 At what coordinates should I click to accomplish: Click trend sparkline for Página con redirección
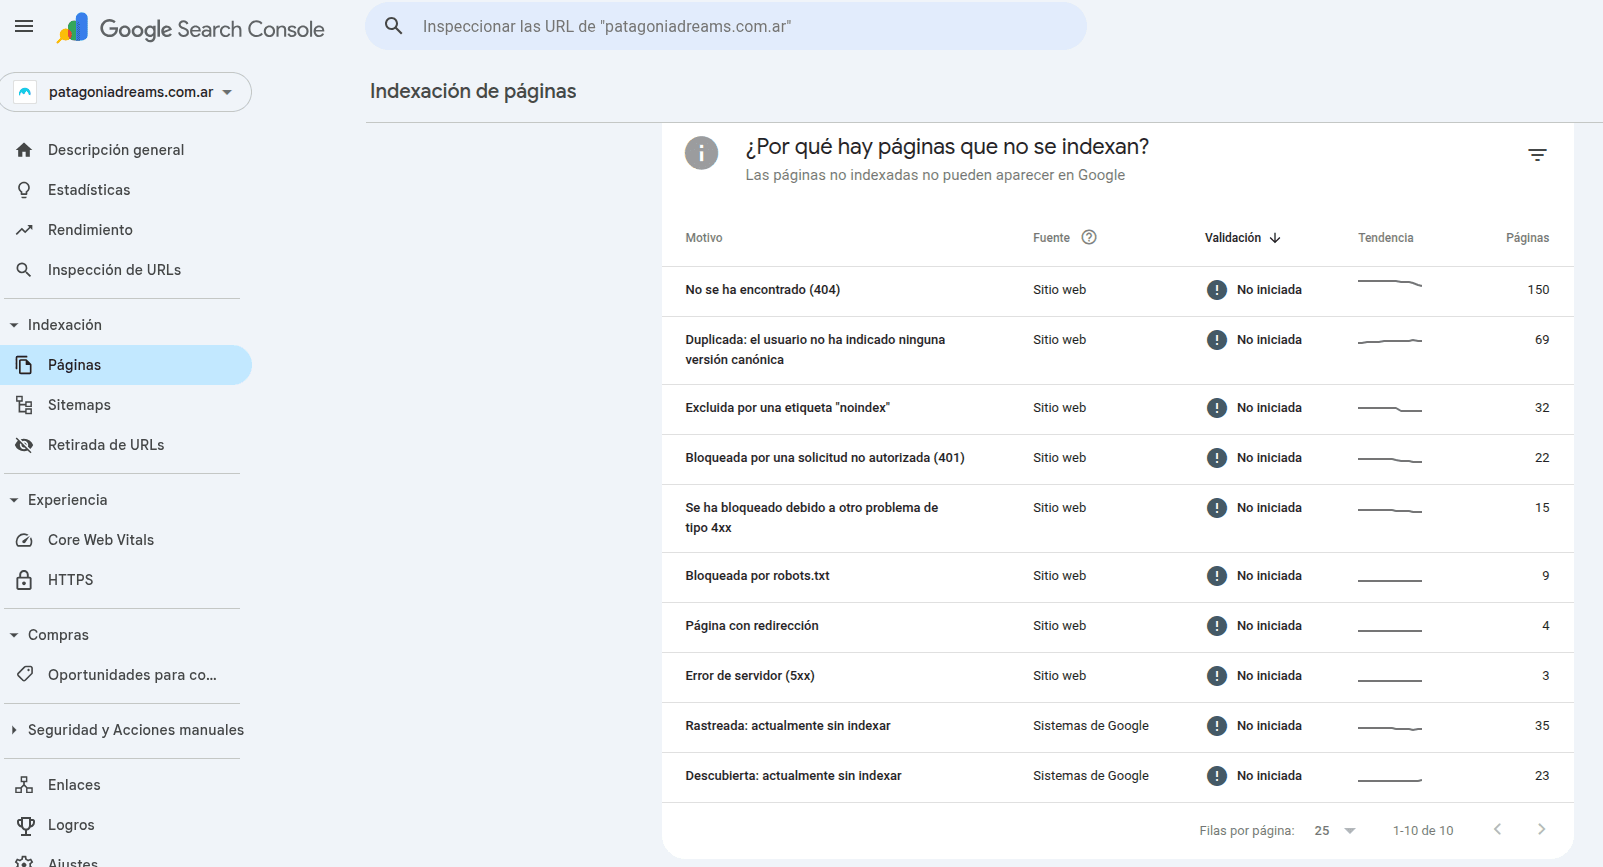[1390, 629]
